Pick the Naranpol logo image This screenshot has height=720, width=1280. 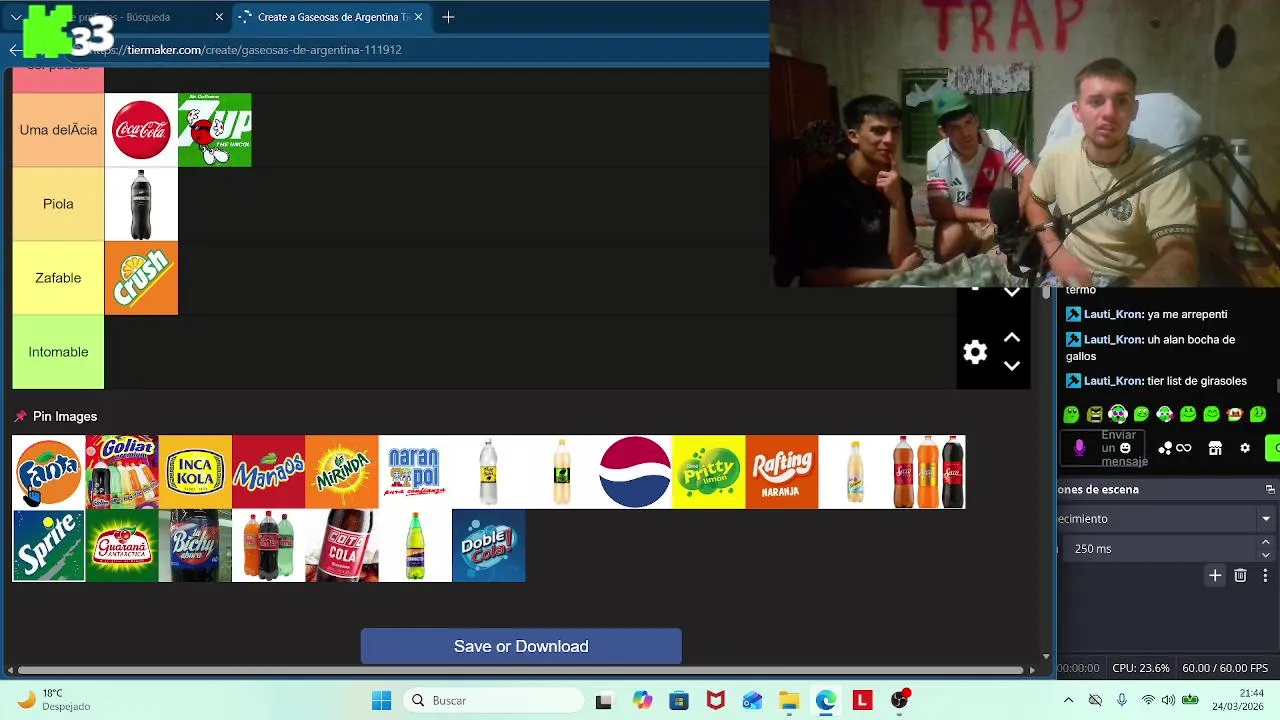coord(415,472)
